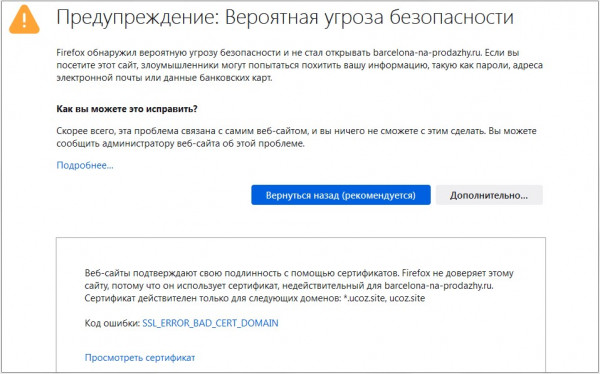
Task: Click the paragraph starting with Скорее всего
Action: pyautogui.click(x=296, y=137)
